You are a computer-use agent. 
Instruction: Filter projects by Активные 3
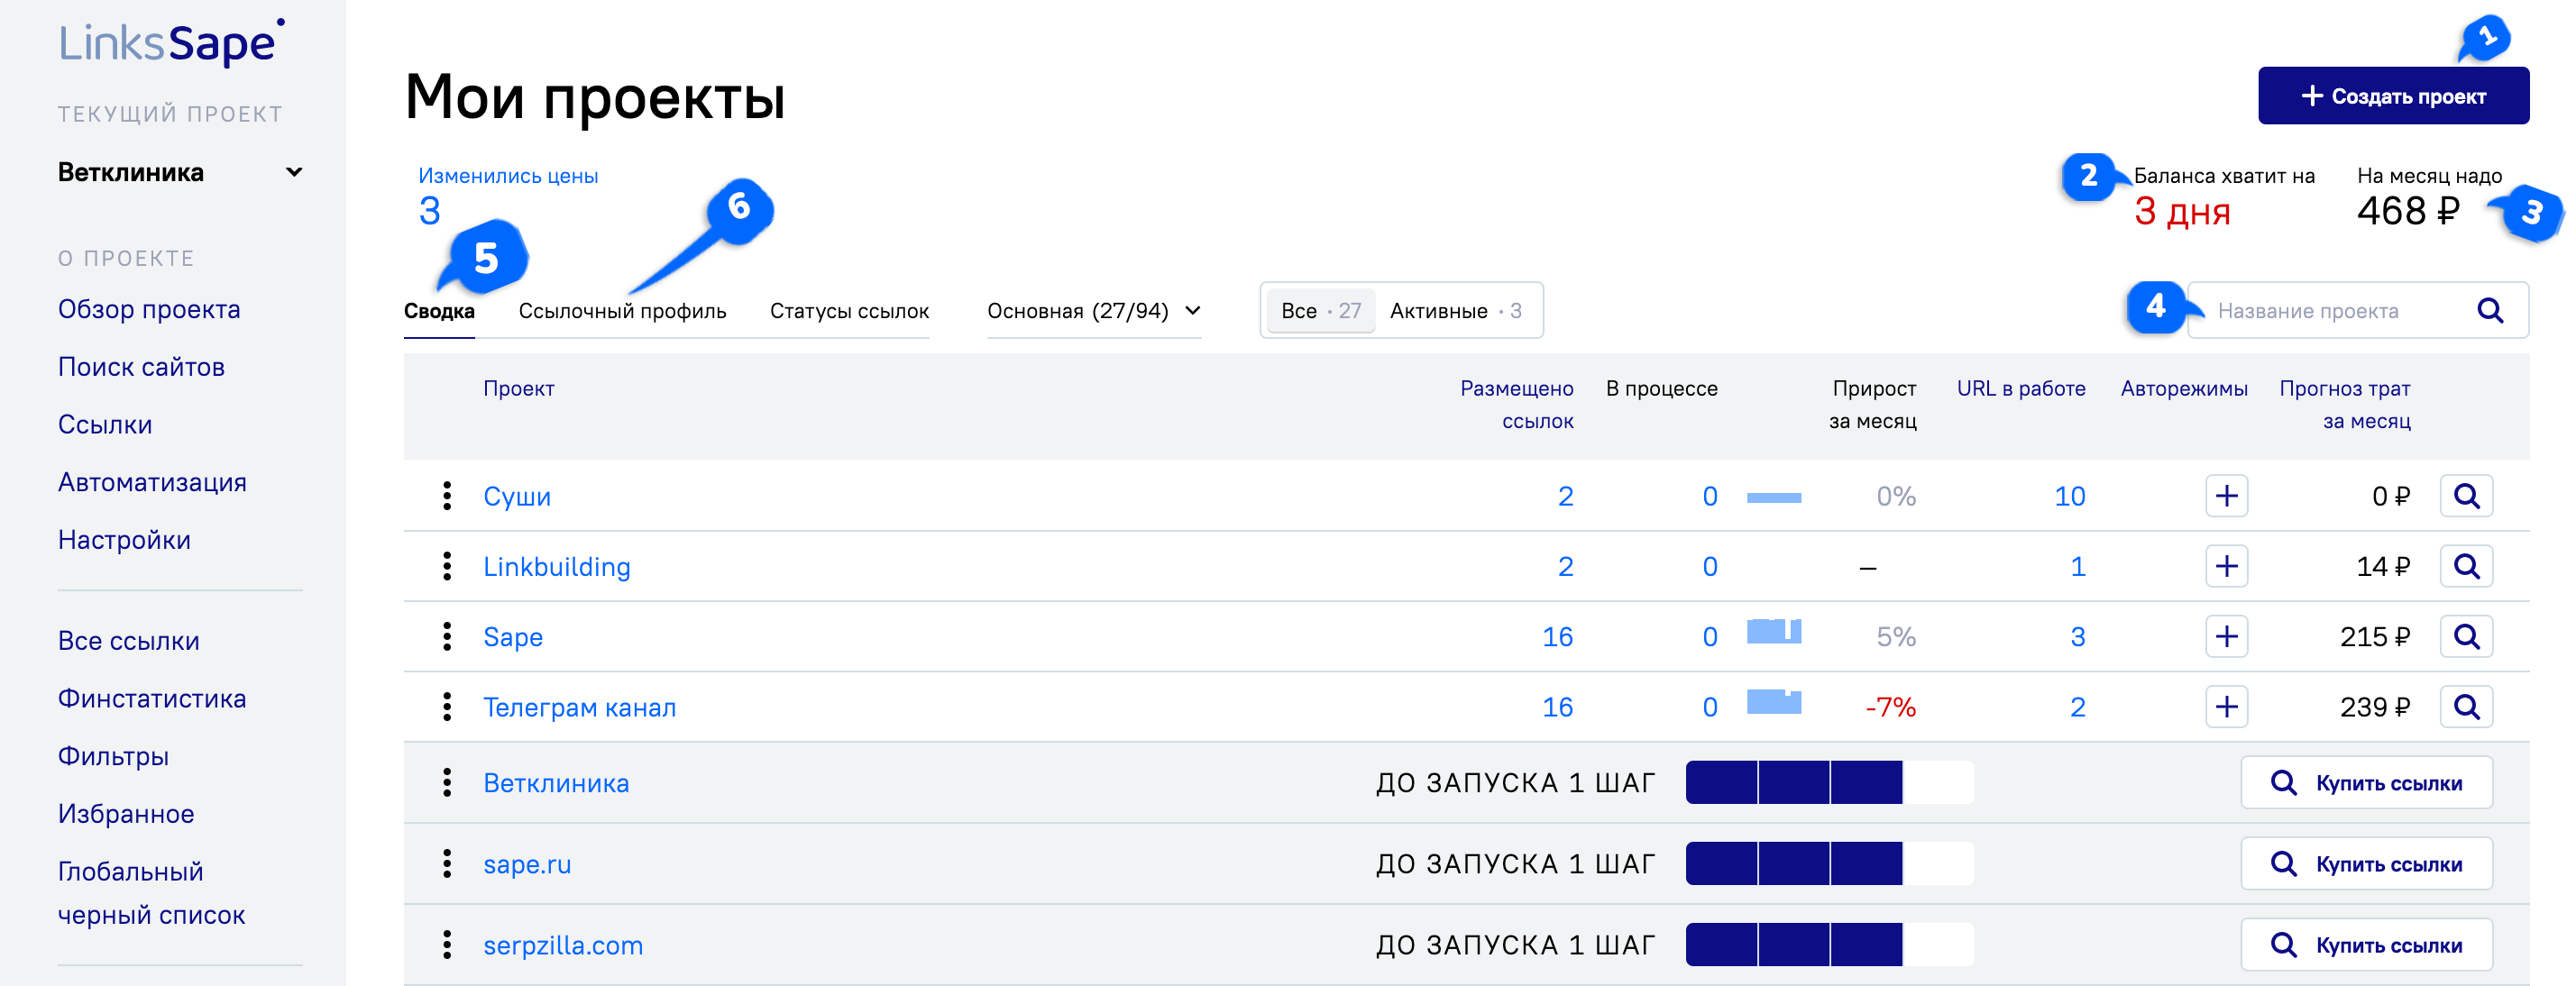pyautogui.click(x=1456, y=311)
